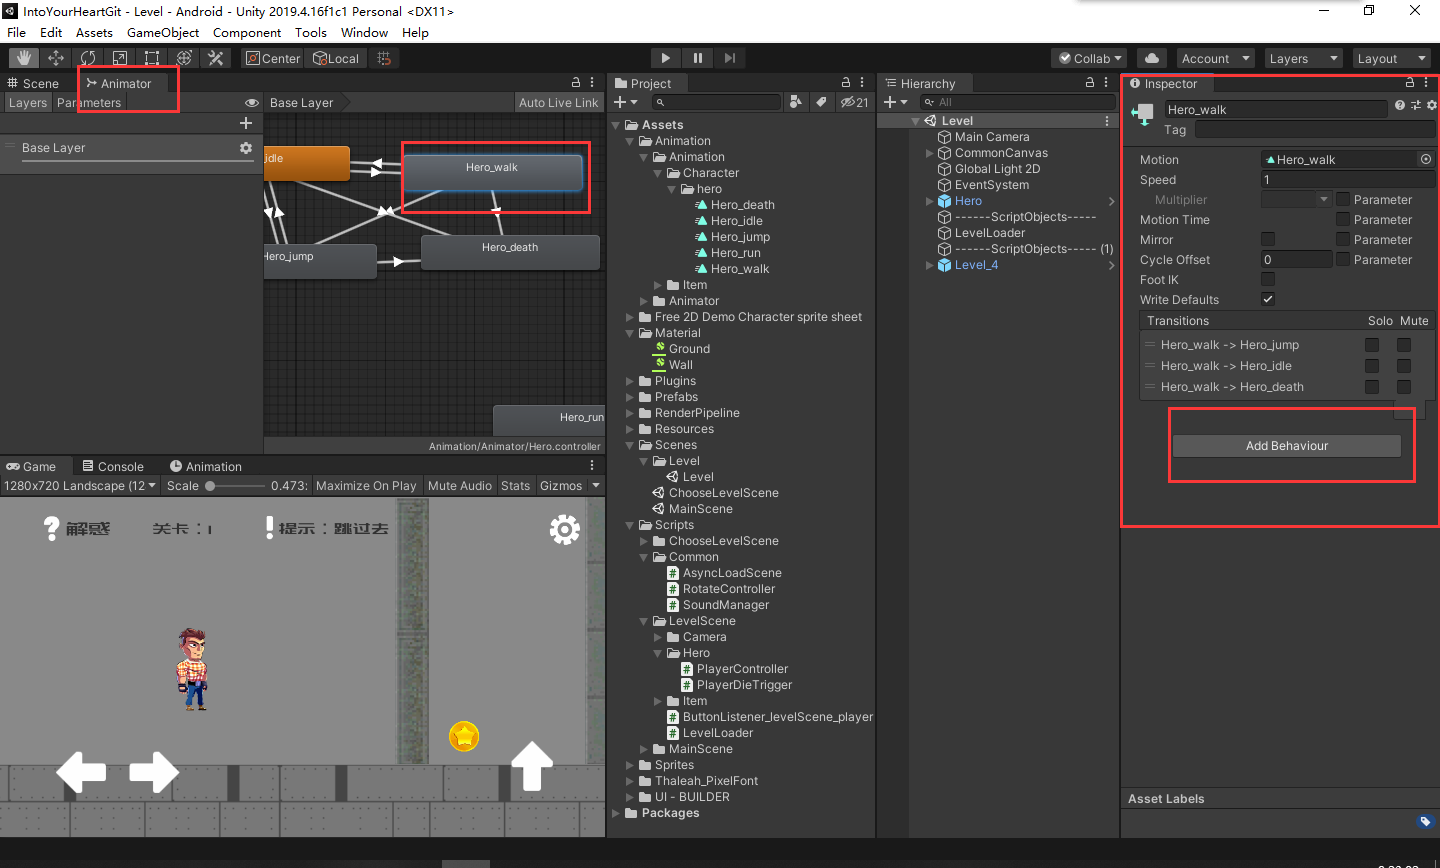The width and height of the screenshot is (1440, 868).
Task: Open the Component menu
Action: 247,32
